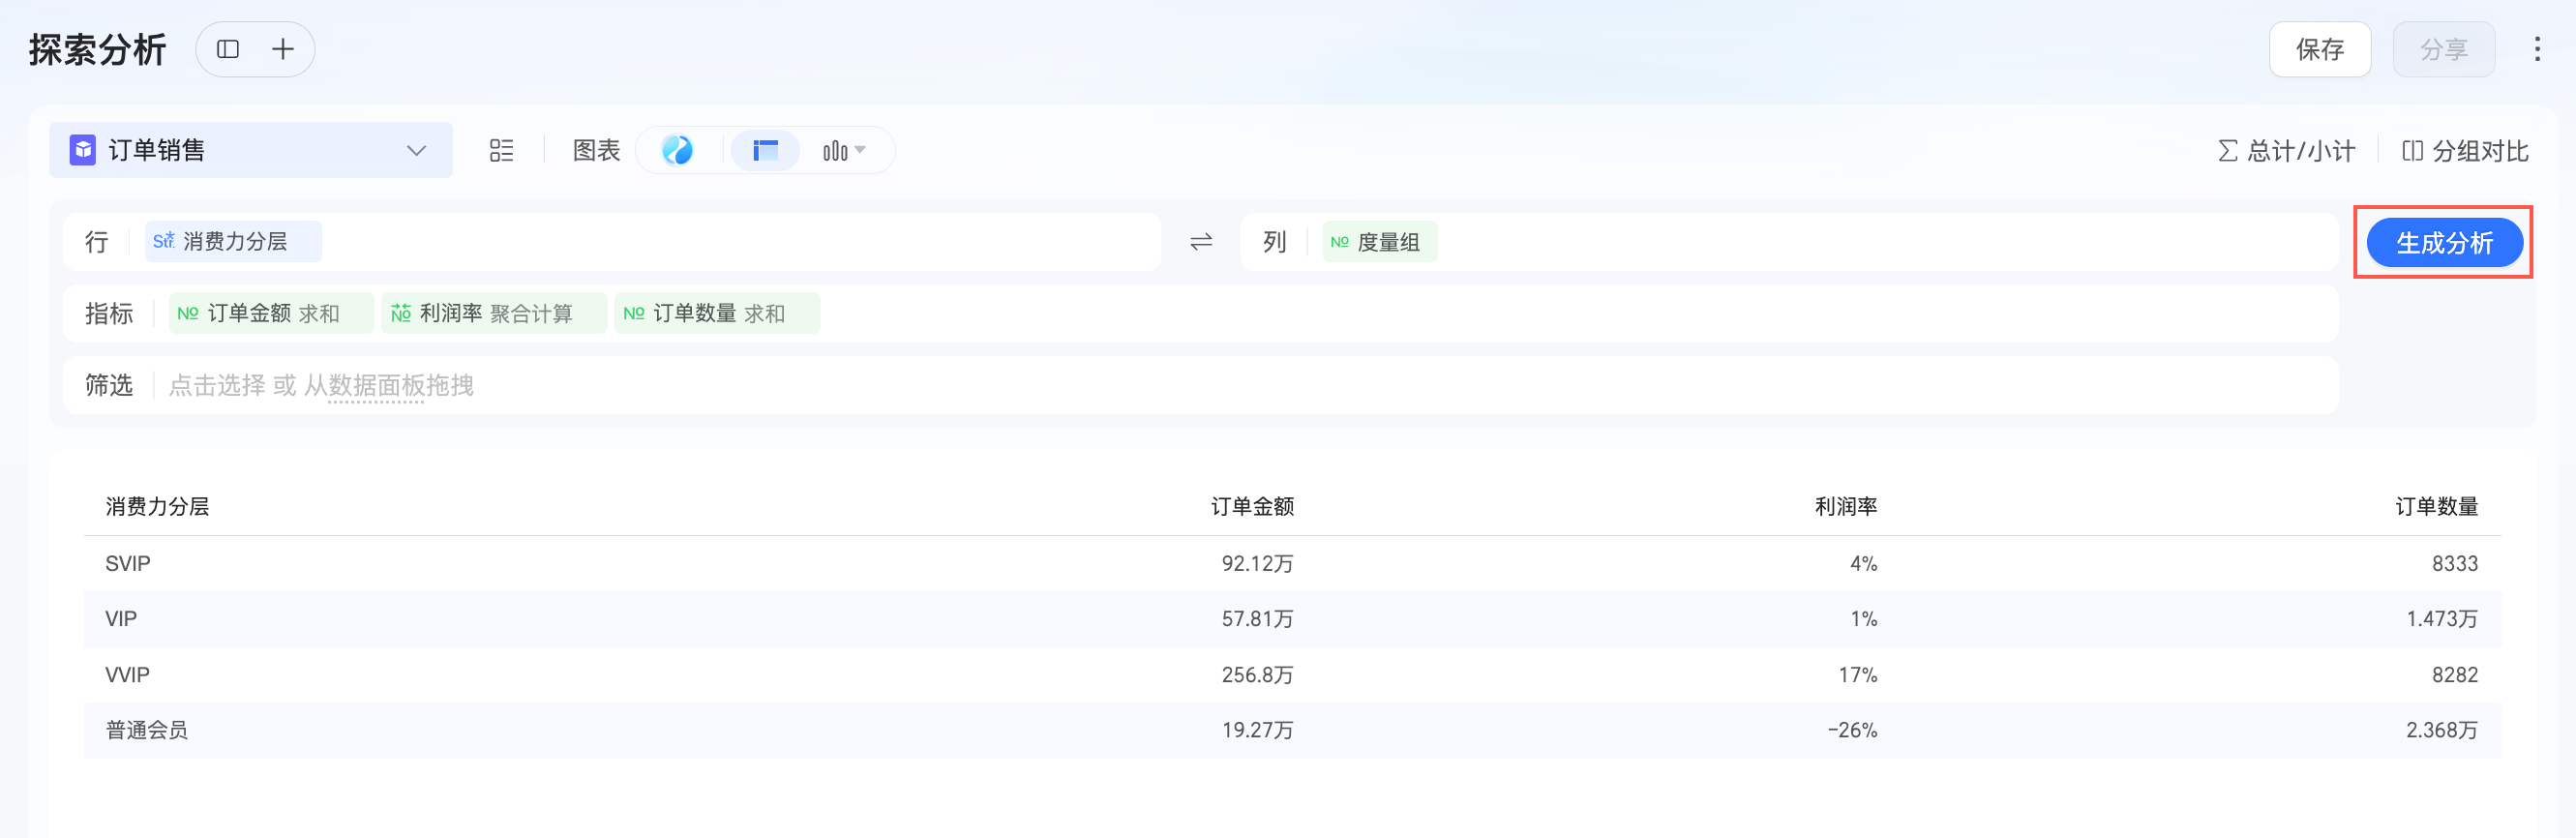
Task: Add a new analysis with plus icon
Action: (x=283, y=49)
